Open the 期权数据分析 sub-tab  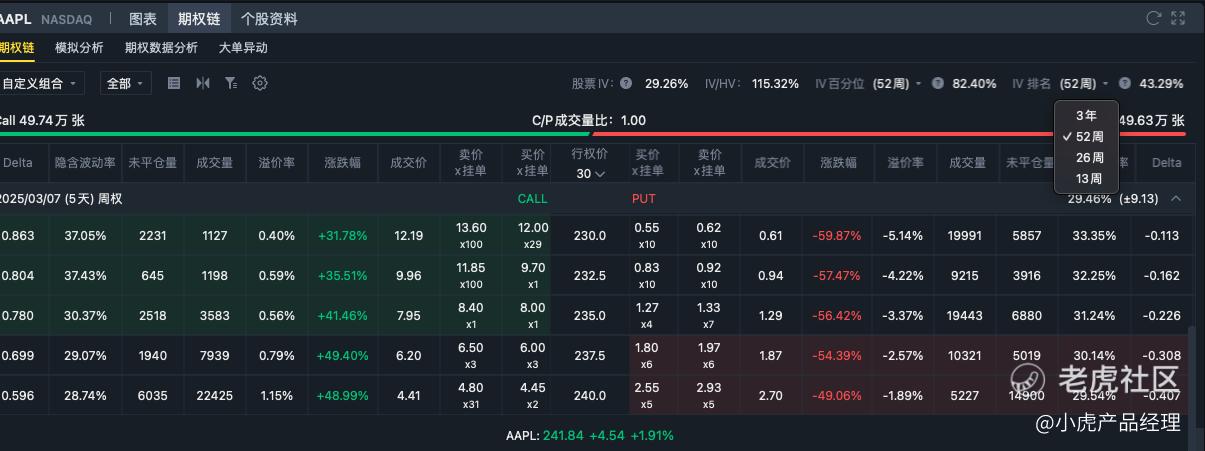pos(161,47)
